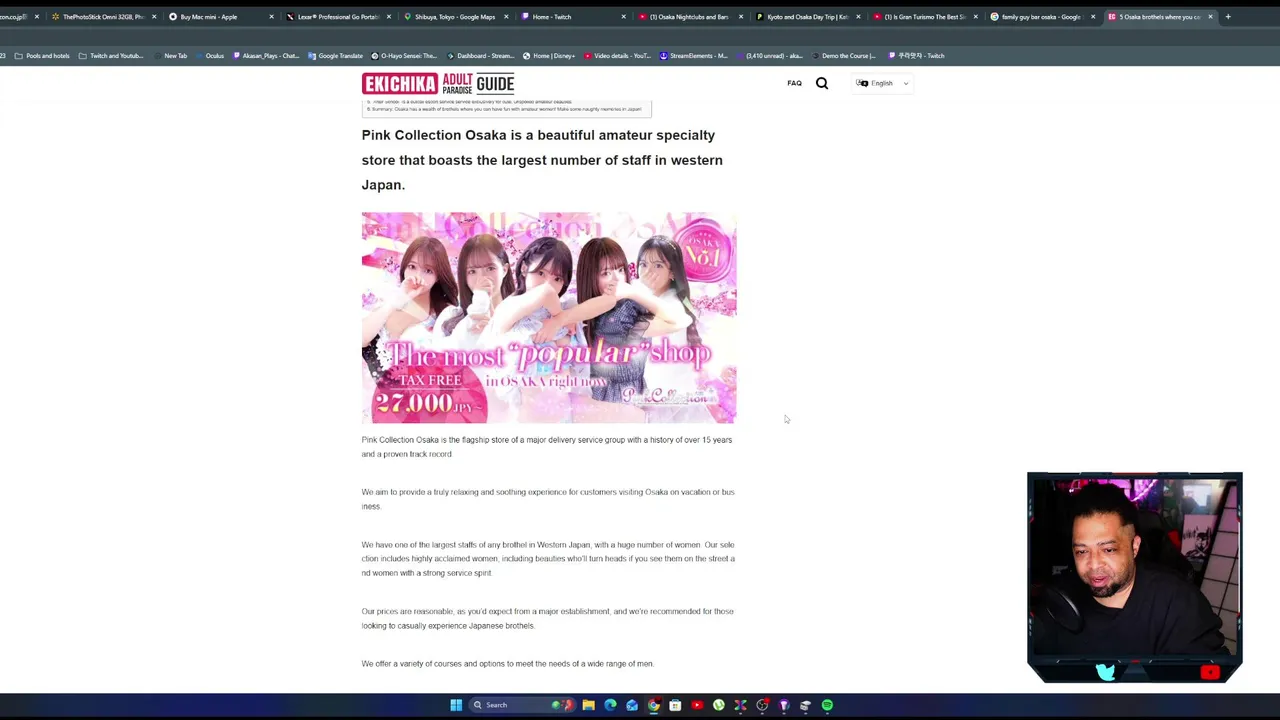Open the 'StreamElements' bookmark

693,56
